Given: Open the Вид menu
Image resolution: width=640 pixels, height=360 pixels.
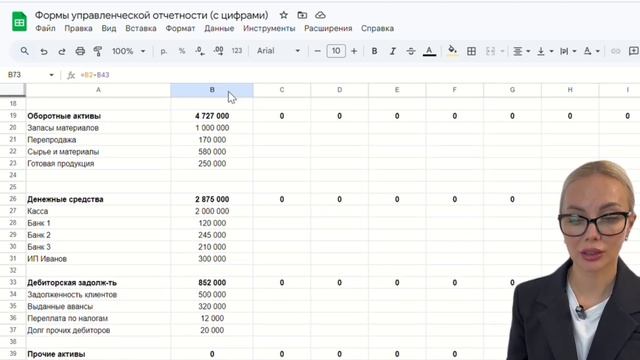Looking at the screenshot, I should click(x=109, y=29).
